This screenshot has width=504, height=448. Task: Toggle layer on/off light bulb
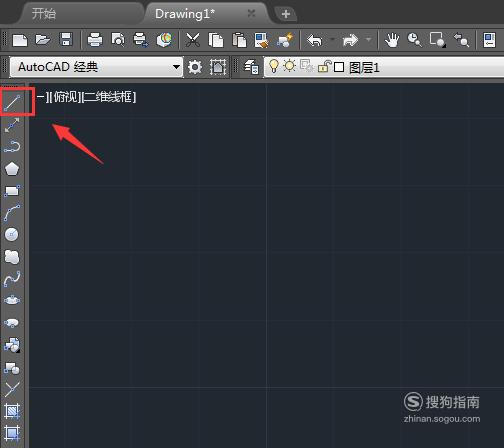(x=273, y=66)
